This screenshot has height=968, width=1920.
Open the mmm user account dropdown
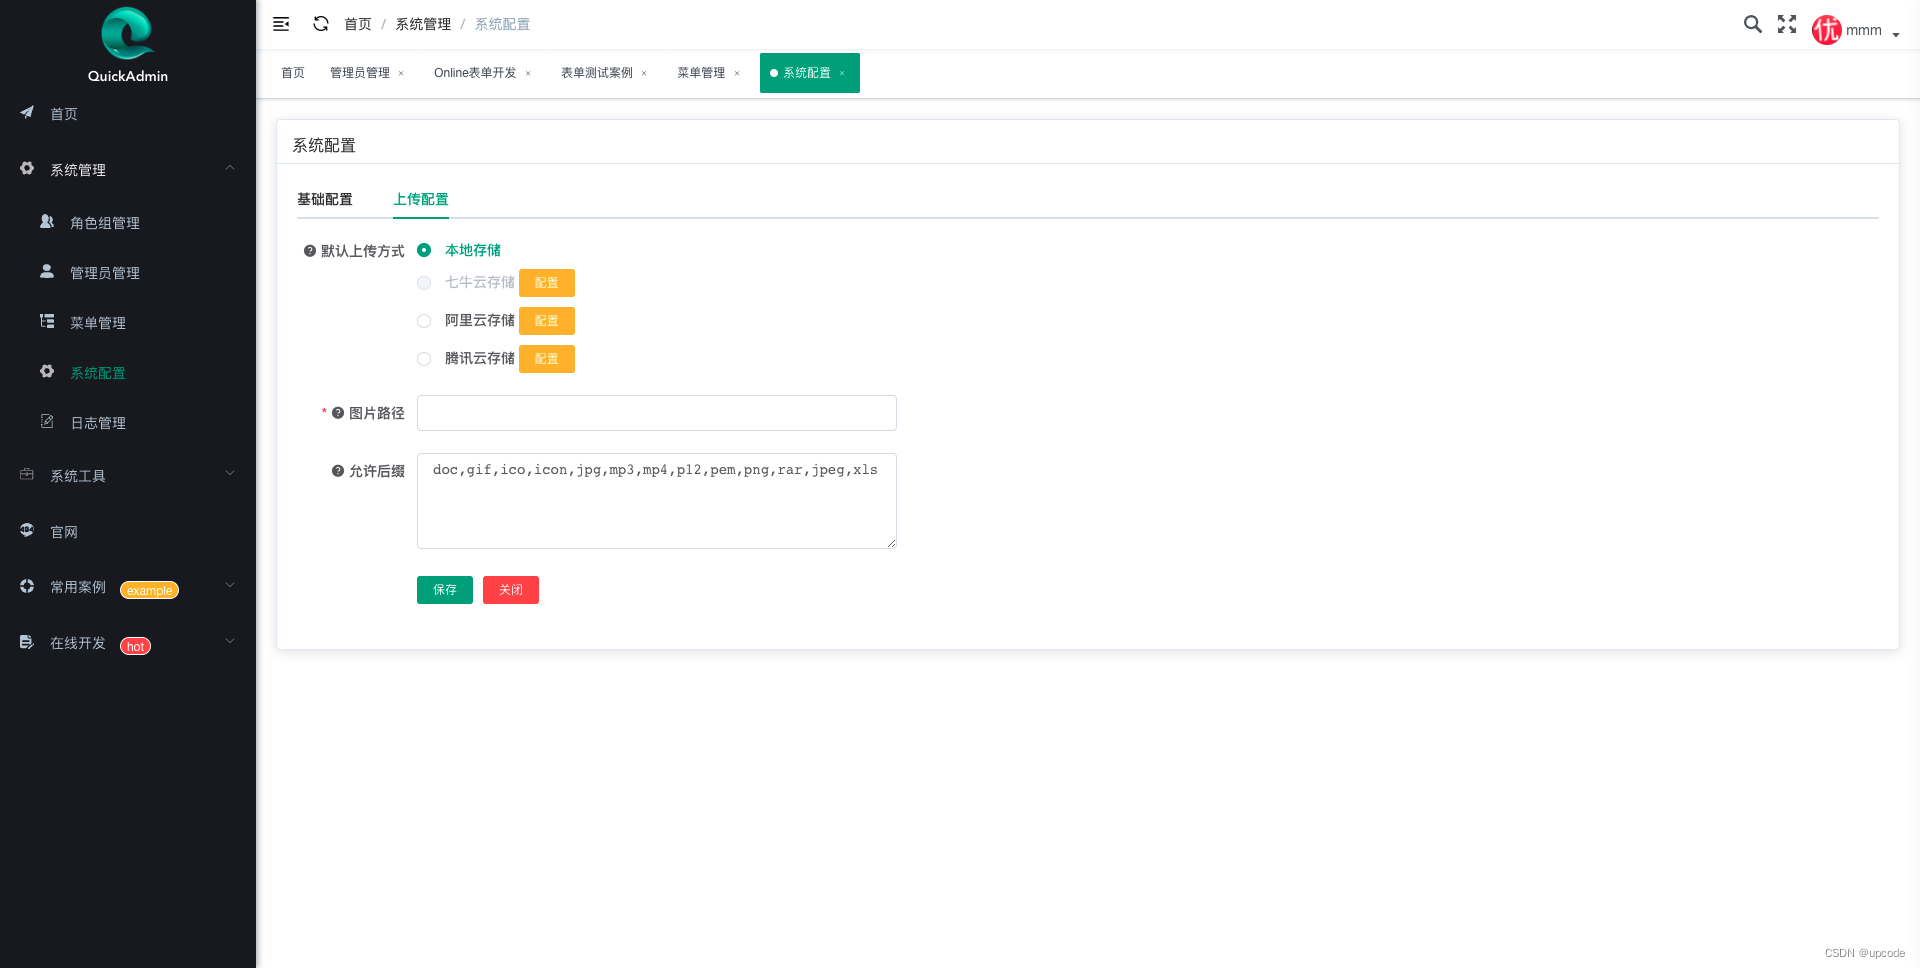point(1860,30)
